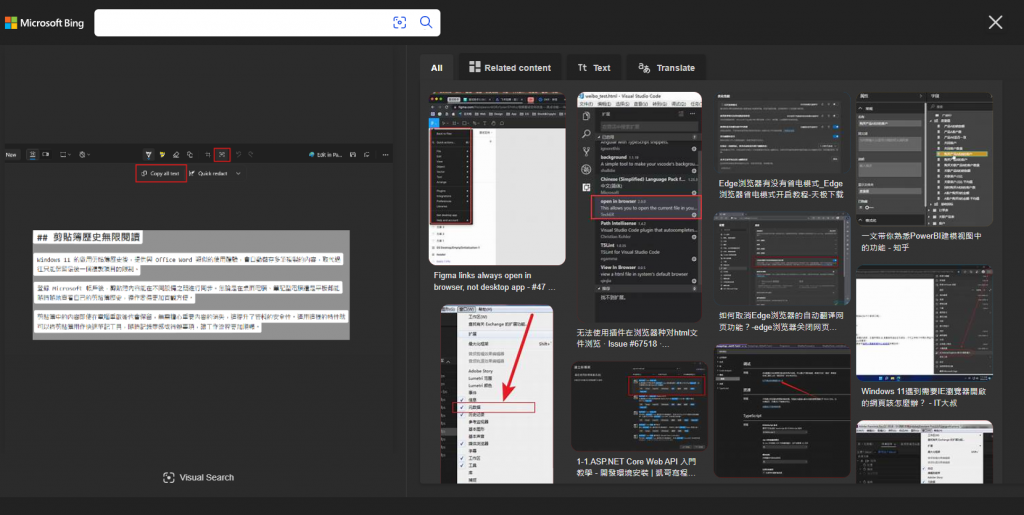Open visual search camera icon in search box
This screenshot has height=515, width=1024.
point(400,22)
